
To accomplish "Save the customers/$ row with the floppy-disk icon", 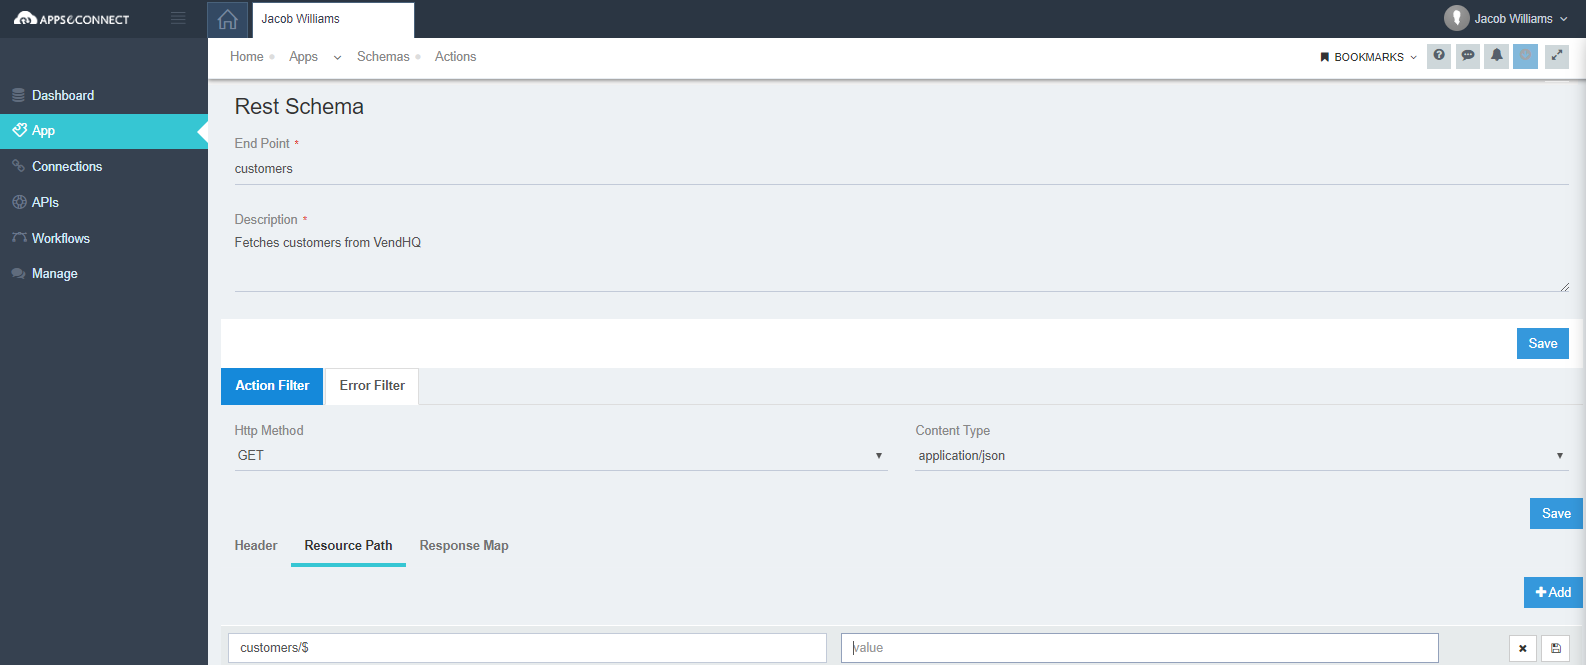I will point(1556,648).
